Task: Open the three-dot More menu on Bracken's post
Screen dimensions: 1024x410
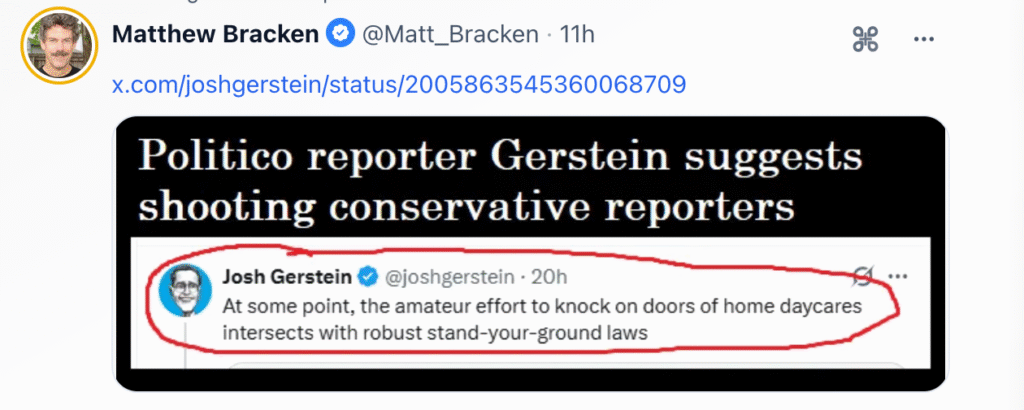Action: [923, 39]
